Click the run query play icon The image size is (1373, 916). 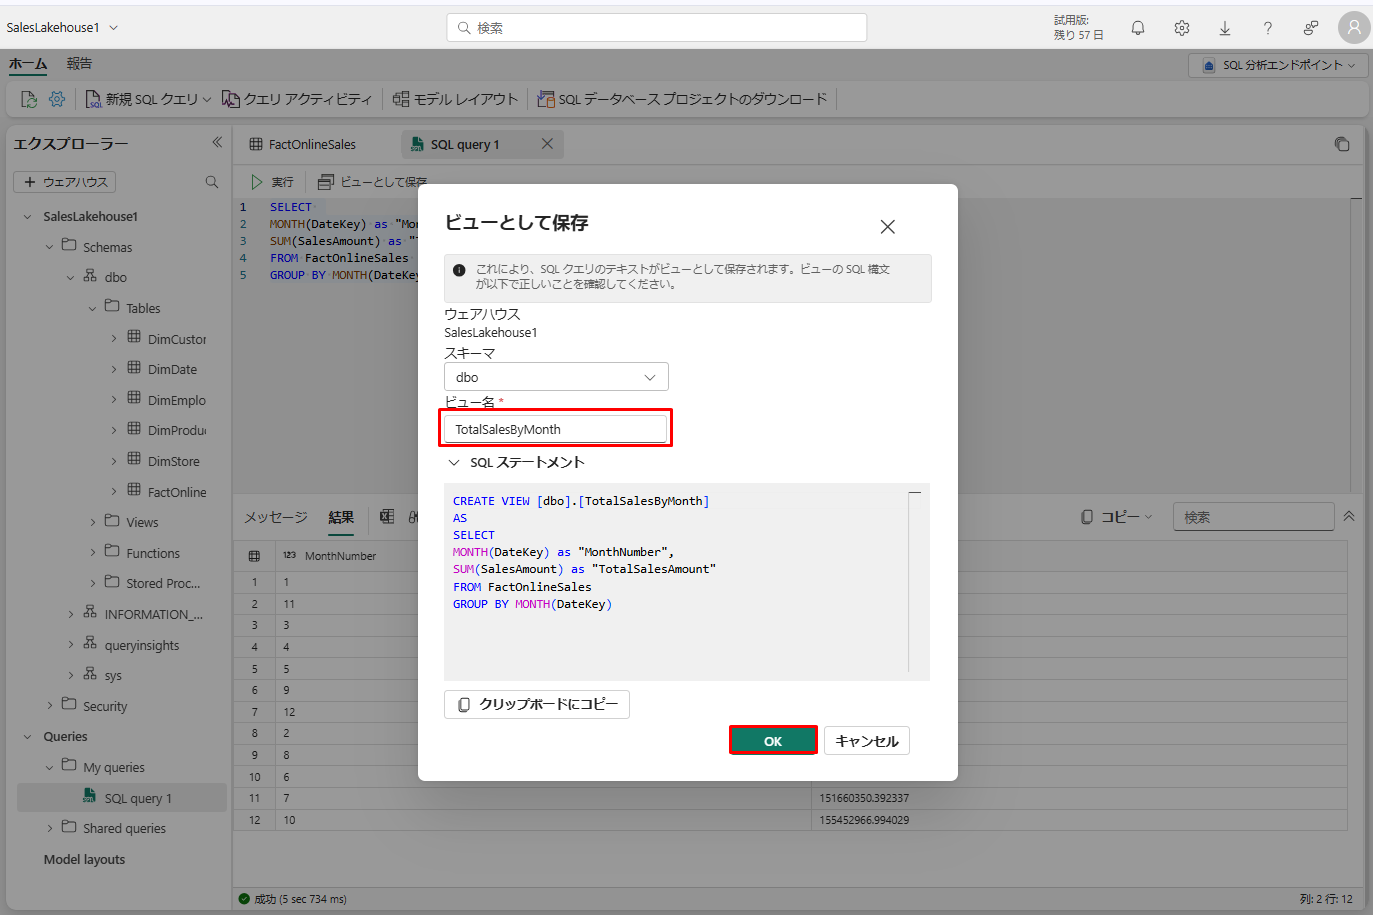click(257, 182)
